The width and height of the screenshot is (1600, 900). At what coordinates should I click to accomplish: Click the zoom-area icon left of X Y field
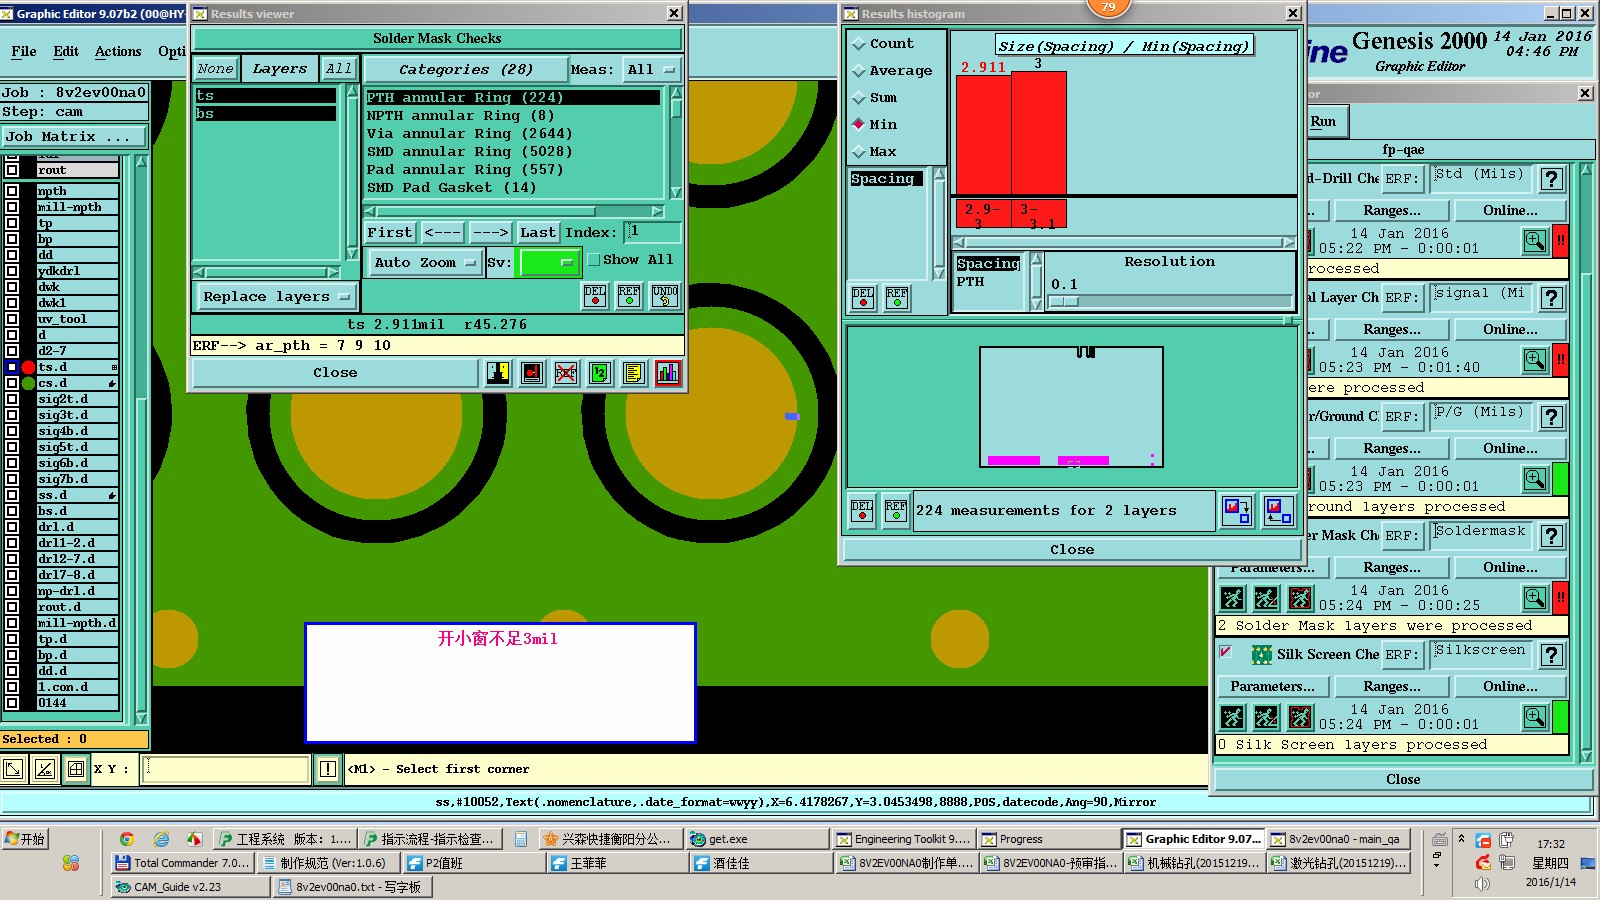point(13,769)
